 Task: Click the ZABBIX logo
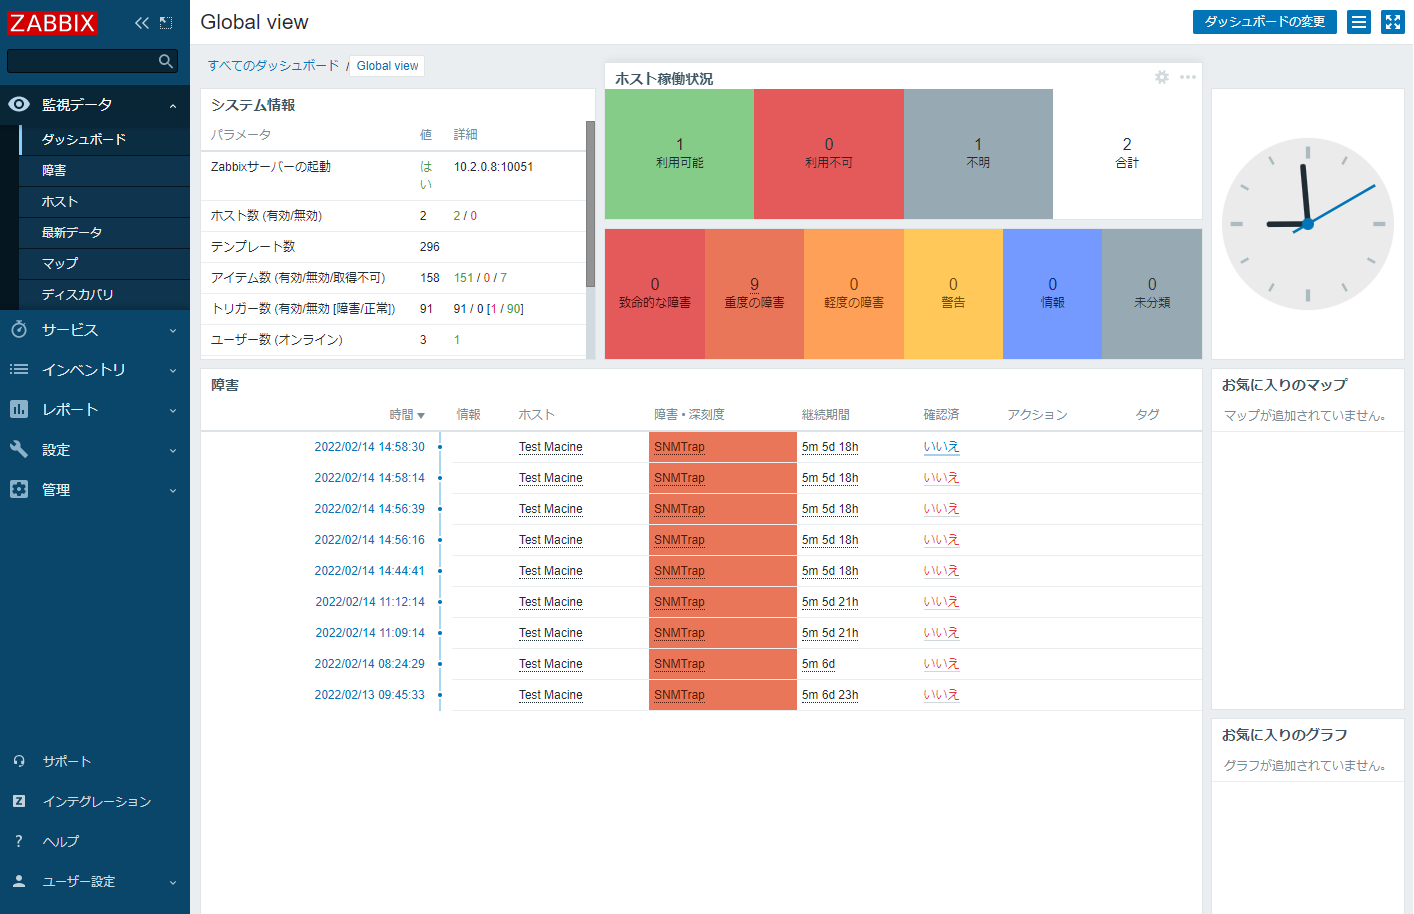coord(52,23)
